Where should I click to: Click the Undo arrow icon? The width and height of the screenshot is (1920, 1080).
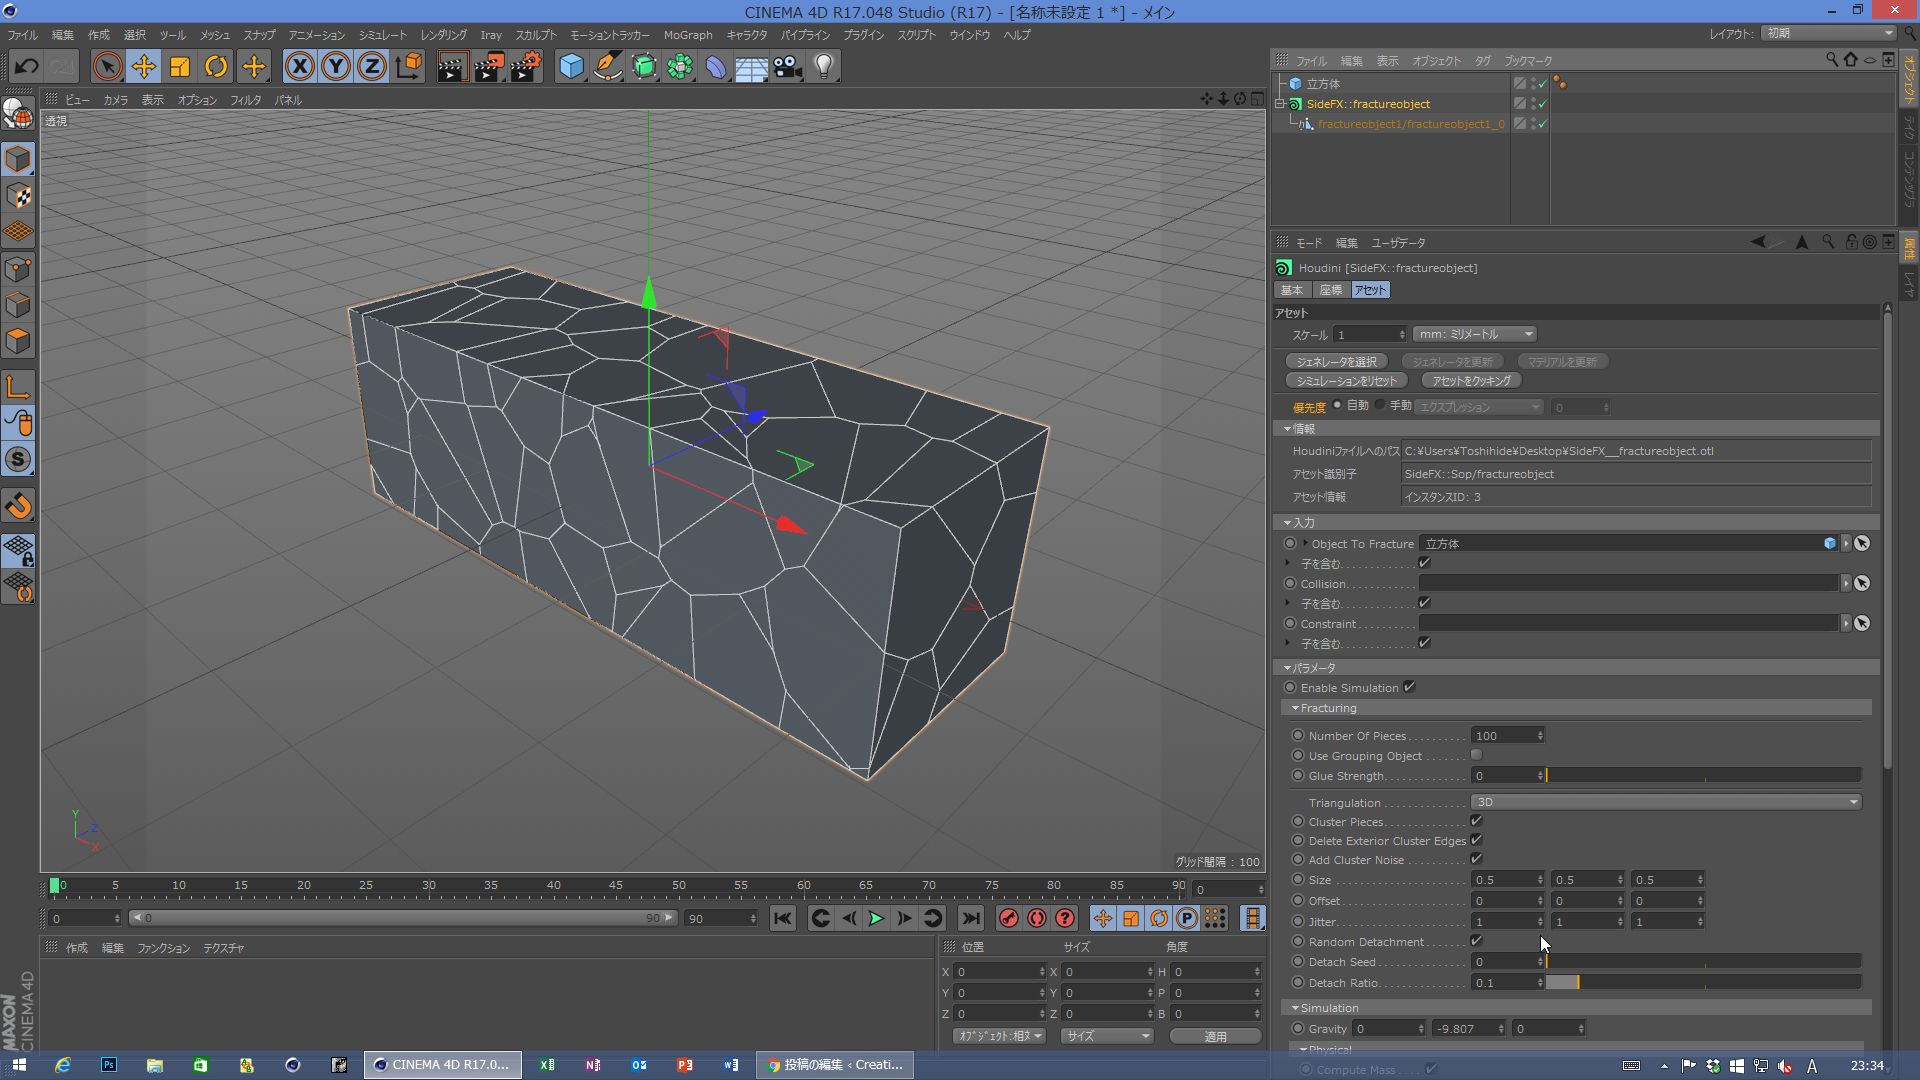(27, 67)
